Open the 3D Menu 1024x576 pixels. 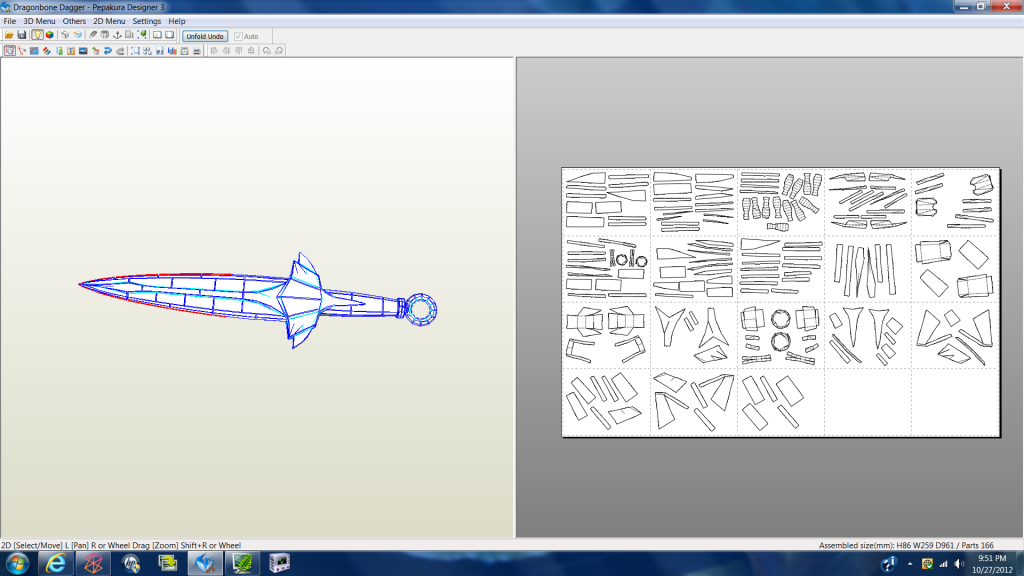point(39,21)
